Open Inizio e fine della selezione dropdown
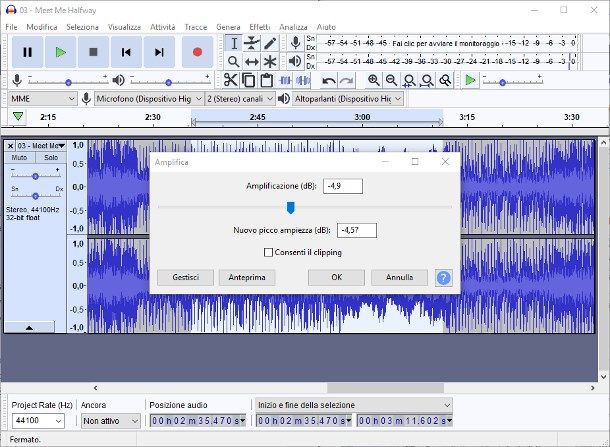 point(354,405)
